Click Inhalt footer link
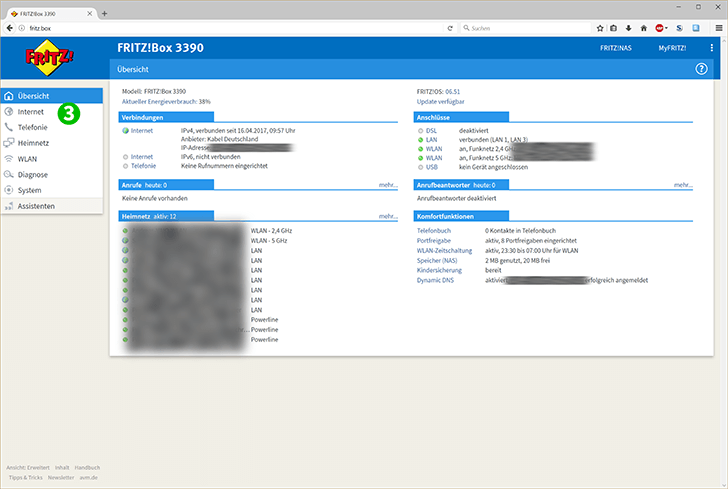This screenshot has height=489, width=728. click(x=62, y=468)
